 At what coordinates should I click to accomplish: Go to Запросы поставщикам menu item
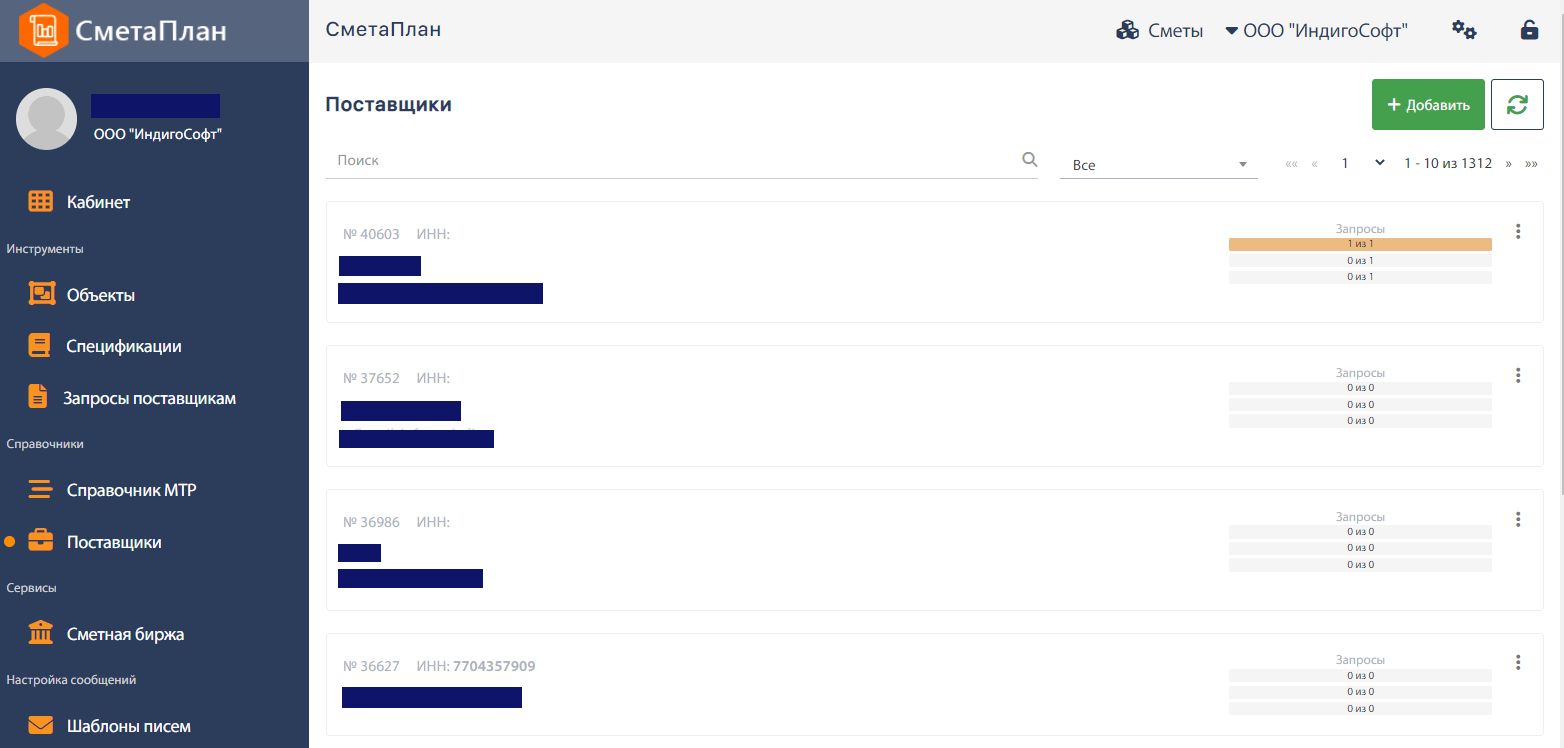click(150, 398)
